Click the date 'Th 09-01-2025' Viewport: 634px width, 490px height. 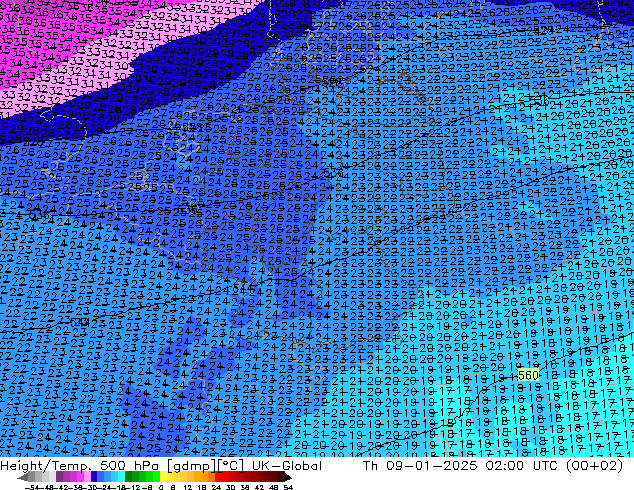(x=420, y=466)
